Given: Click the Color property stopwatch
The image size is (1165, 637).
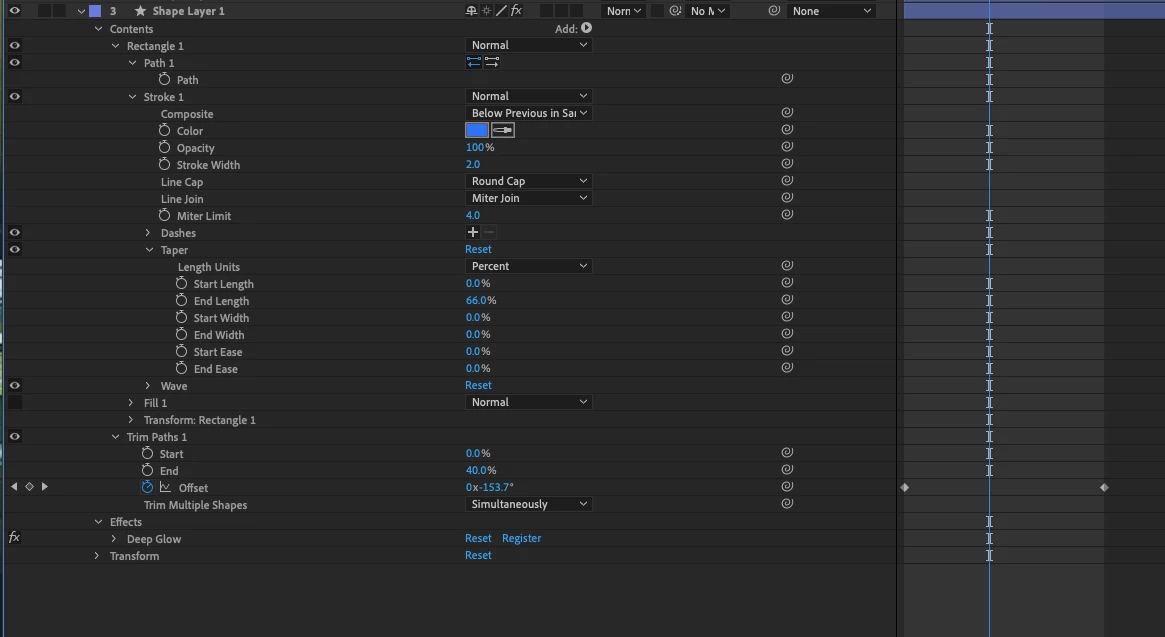Looking at the screenshot, I should 164,130.
